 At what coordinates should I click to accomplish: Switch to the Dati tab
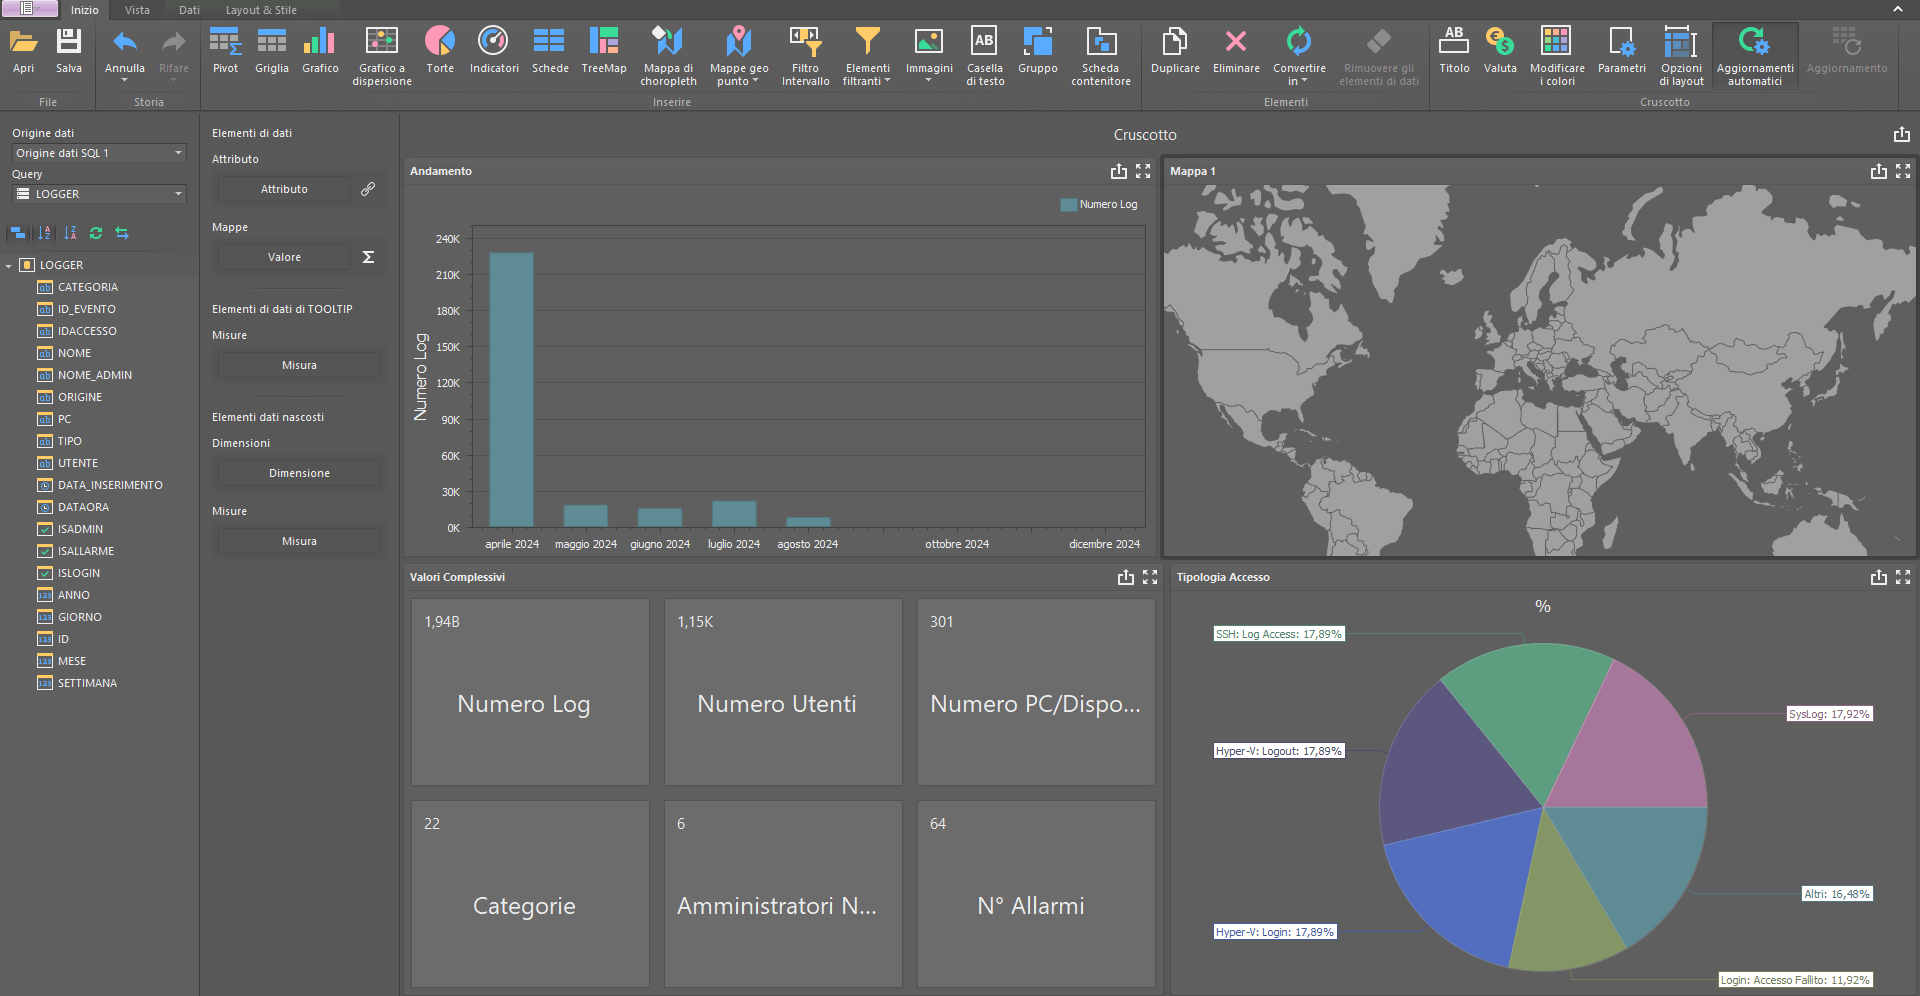[189, 10]
